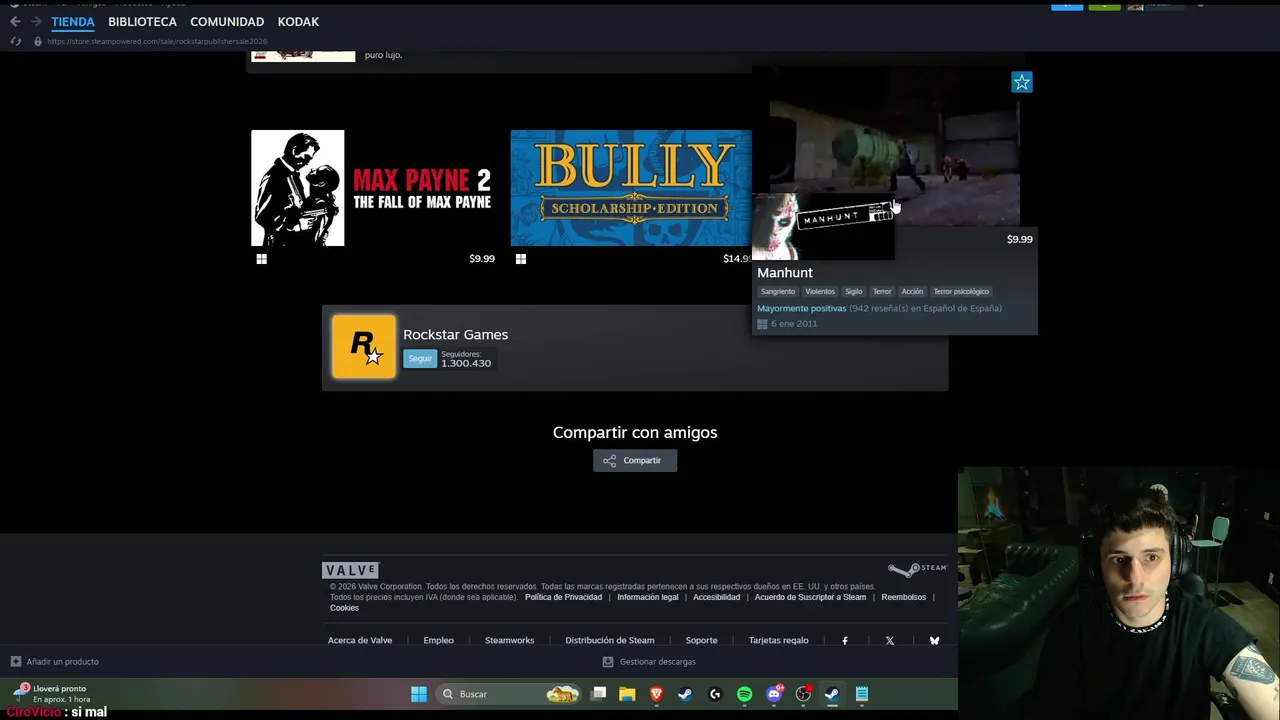Select the Terror psicológico tag
1280x720 pixels.
tap(961, 291)
